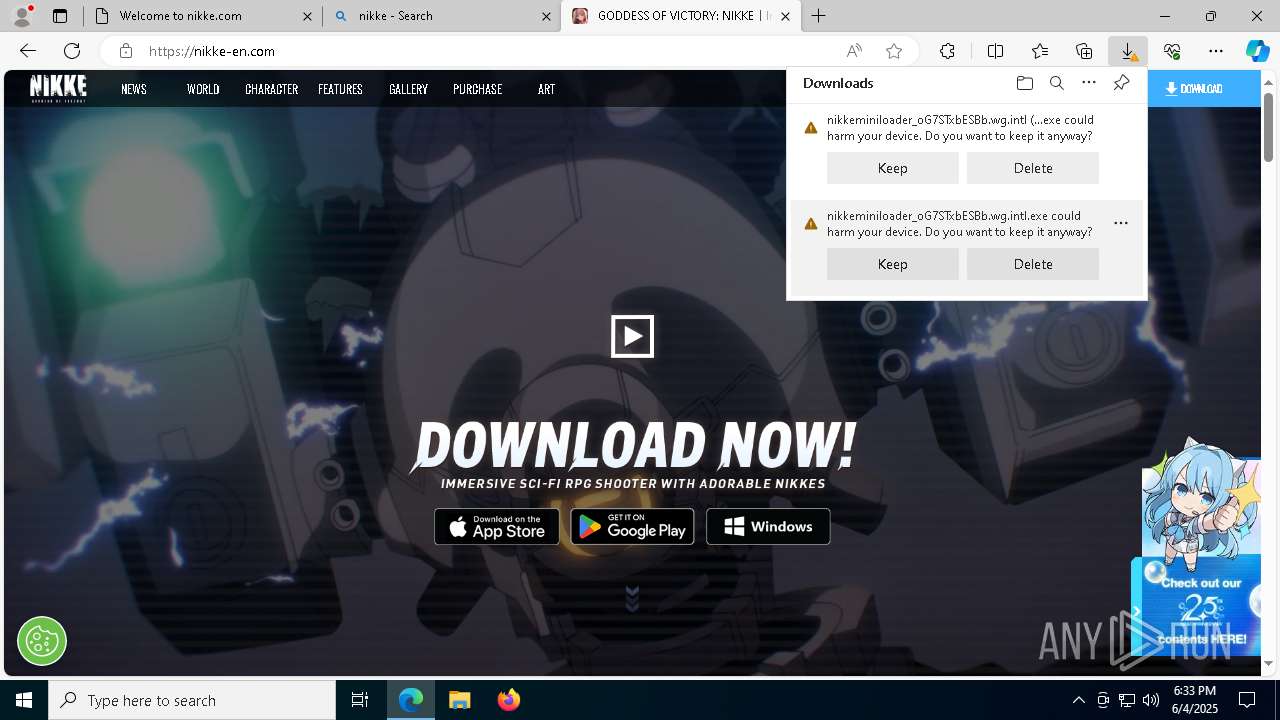The image size is (1280, 720).
Task: Open File Explorer from taskbar
Action: tap(459, 700)
